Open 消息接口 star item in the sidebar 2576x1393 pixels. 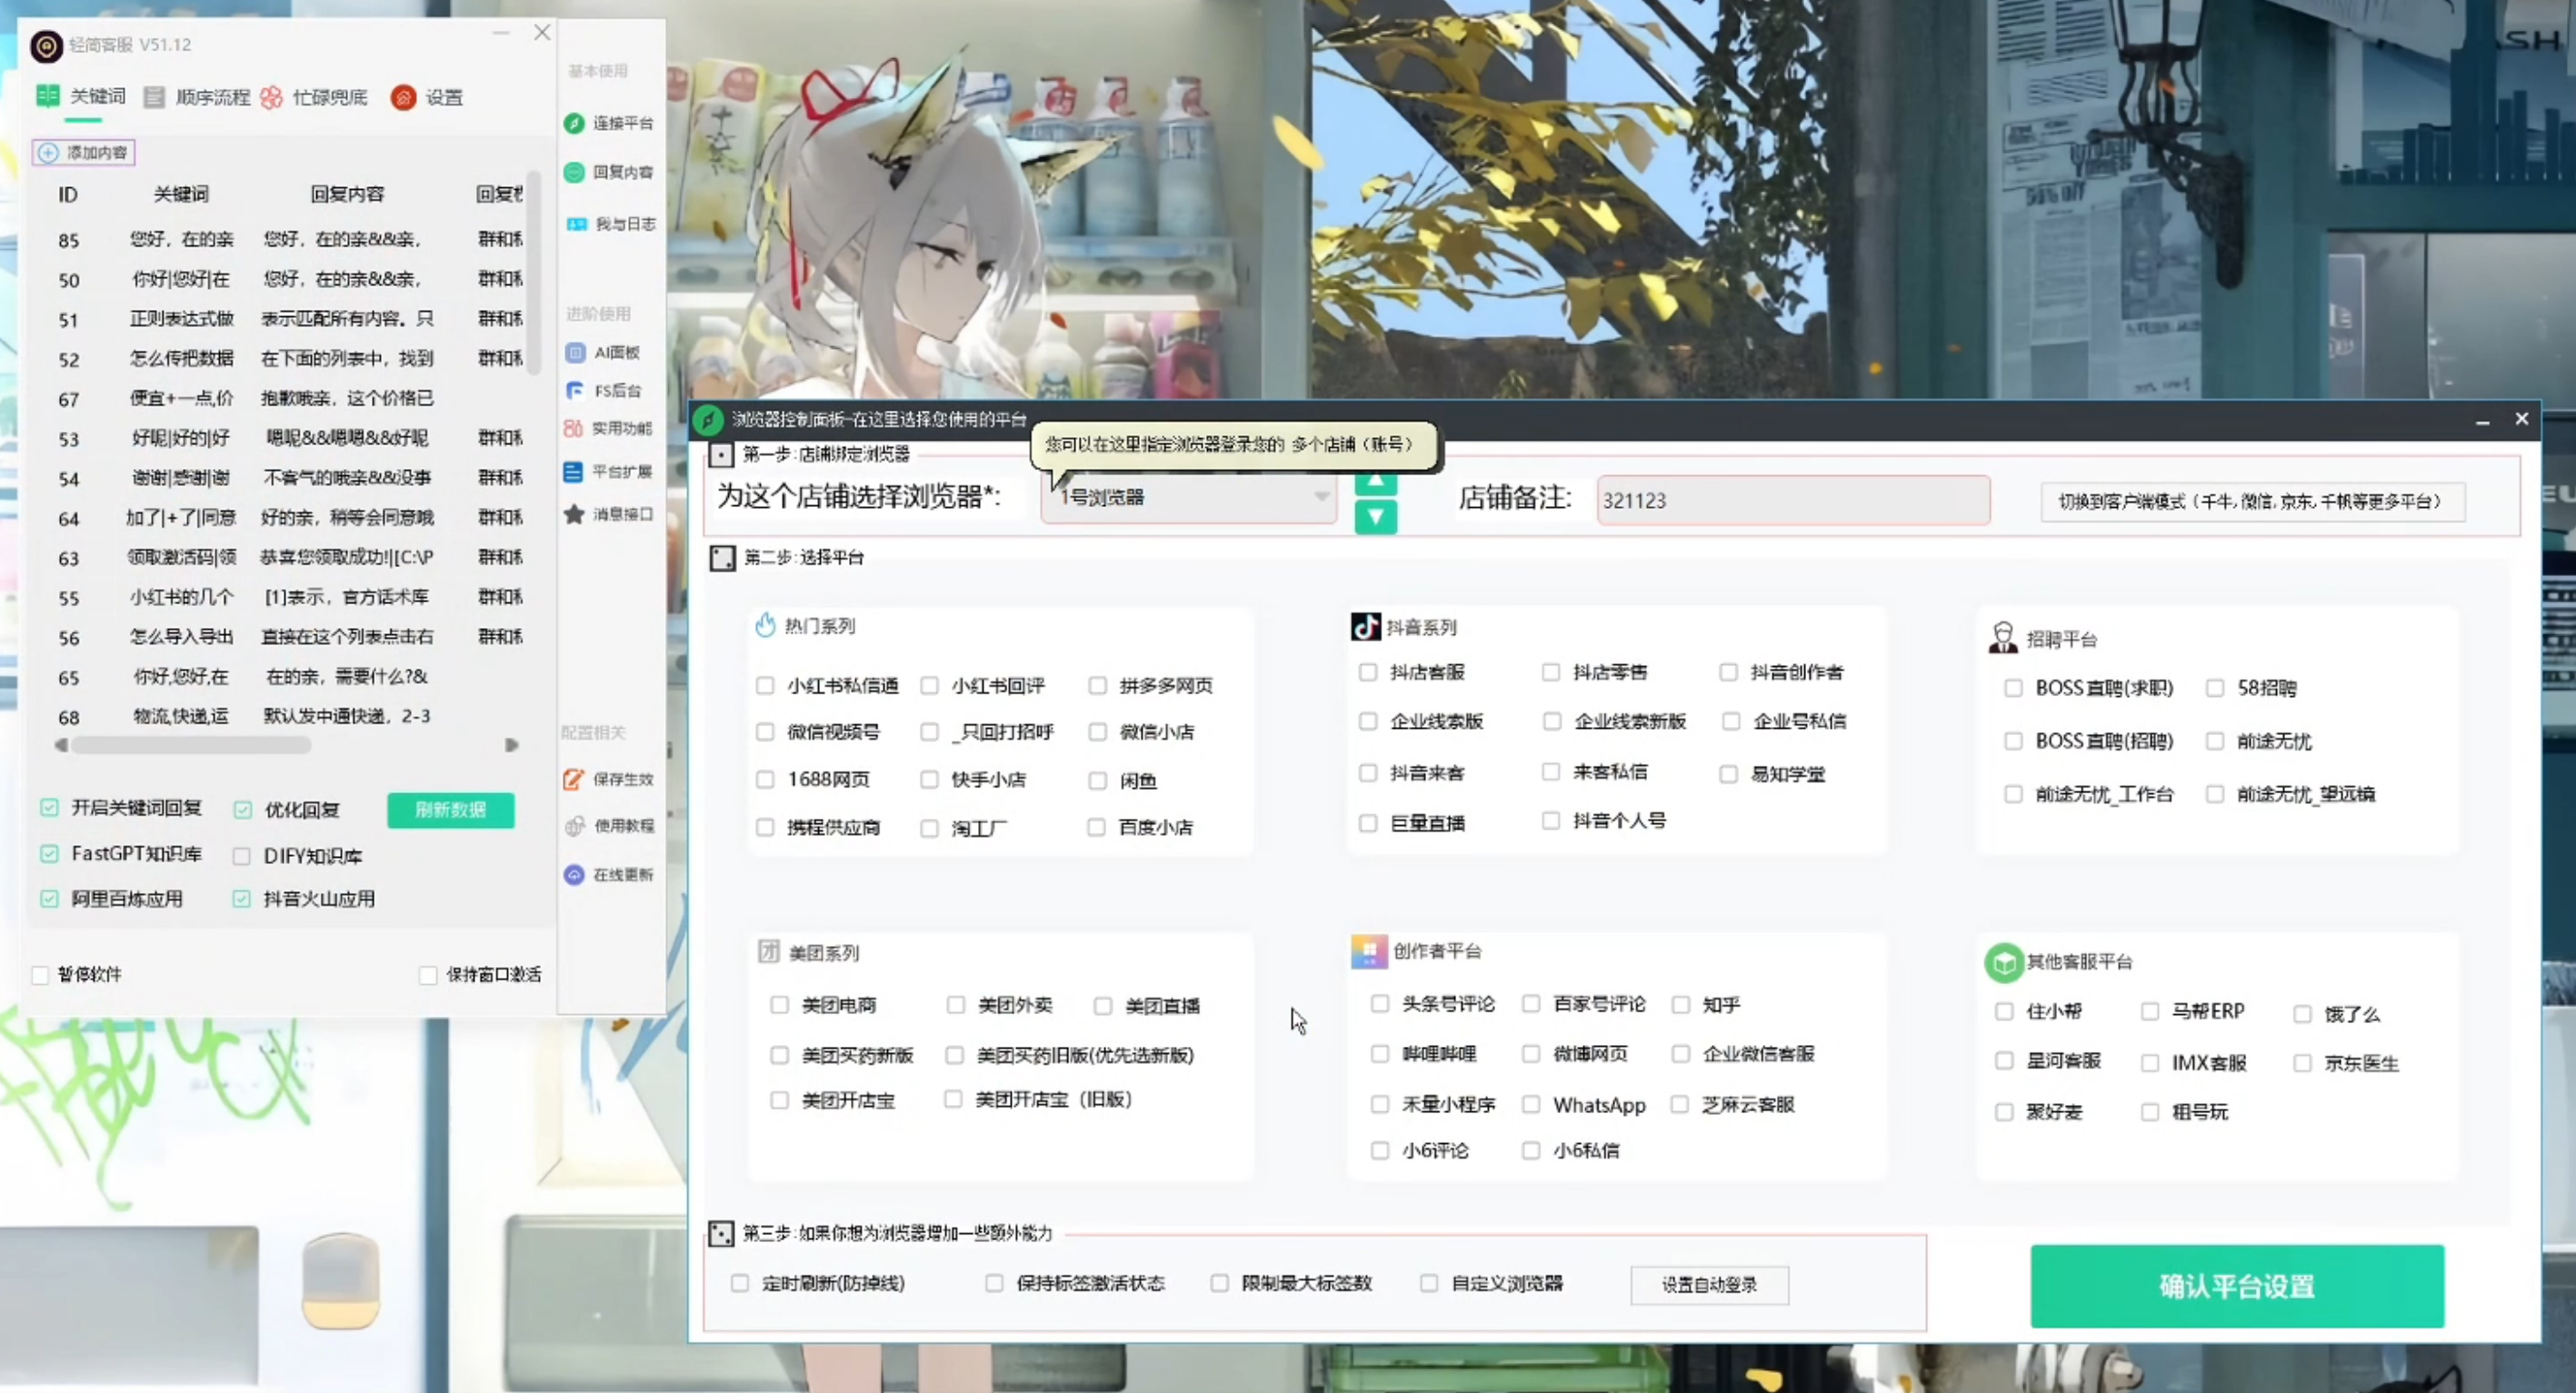point(608,514)
